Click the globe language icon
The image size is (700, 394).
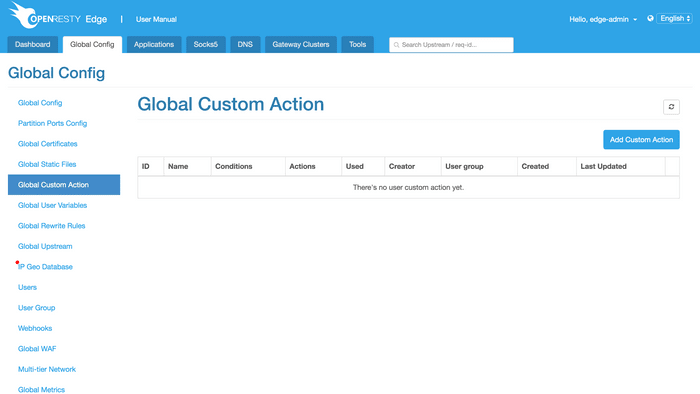point(650,18)
